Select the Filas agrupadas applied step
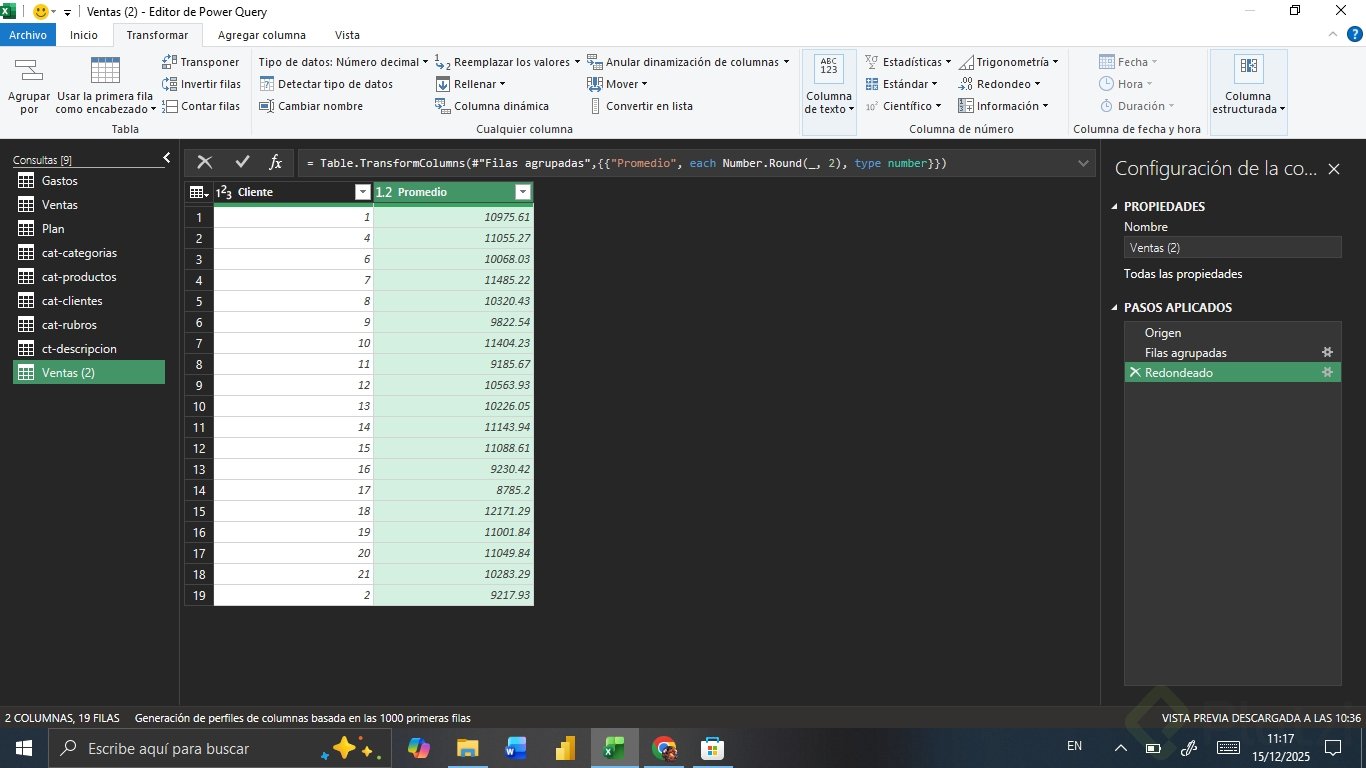Image resolution: width=1366 pixels, height=768 pixels. tap(1233, 353)
